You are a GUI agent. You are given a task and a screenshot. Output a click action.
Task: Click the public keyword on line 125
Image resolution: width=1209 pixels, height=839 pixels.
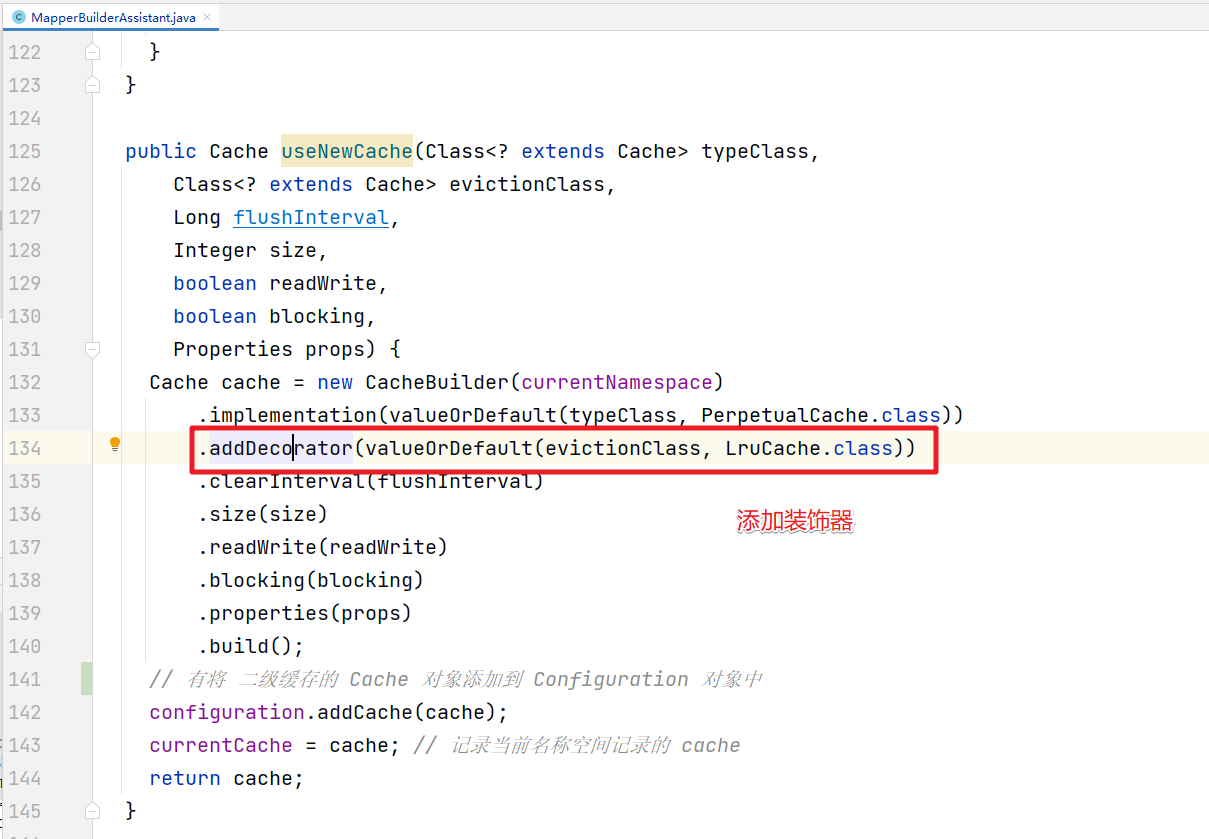coord(161,151)
